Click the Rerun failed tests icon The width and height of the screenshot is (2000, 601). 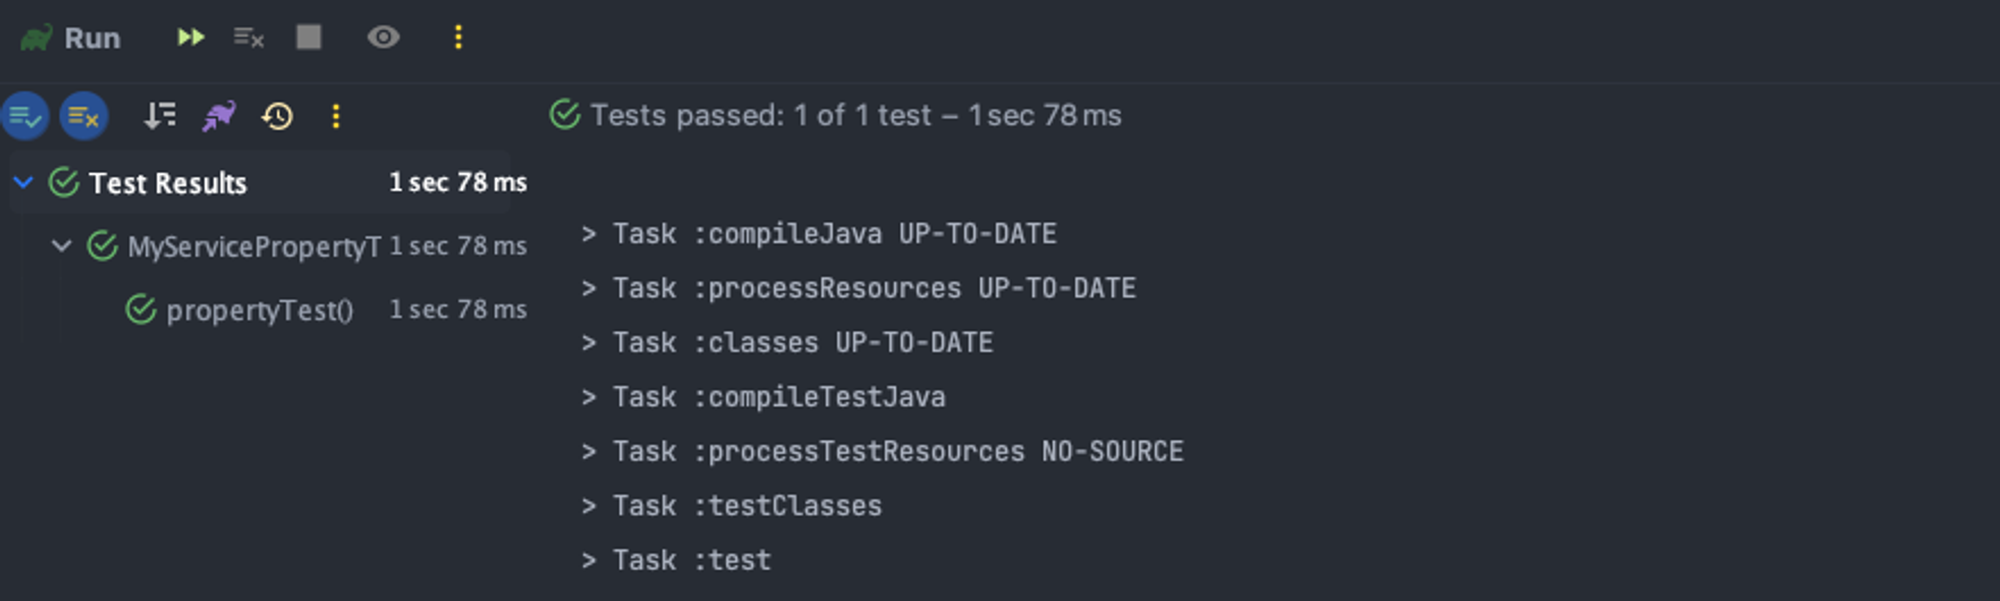click(249, 38)
